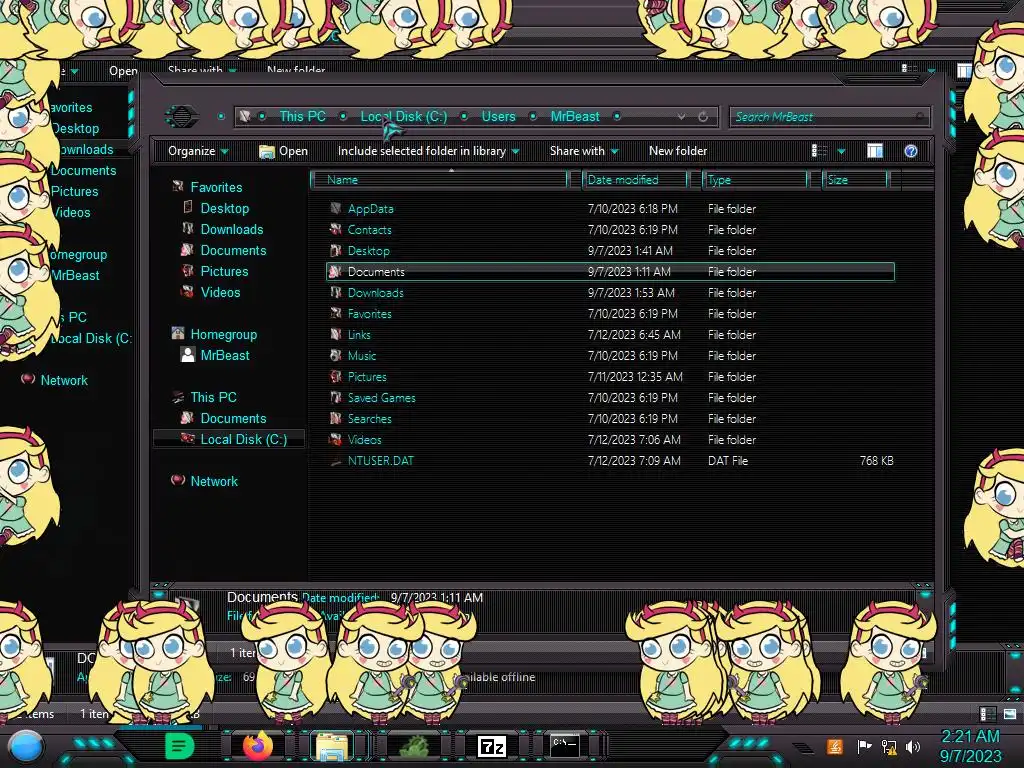Expand breadcrumb arrow after Users
This screenshot has width=1024, height=768.
[x=533, y=116]
